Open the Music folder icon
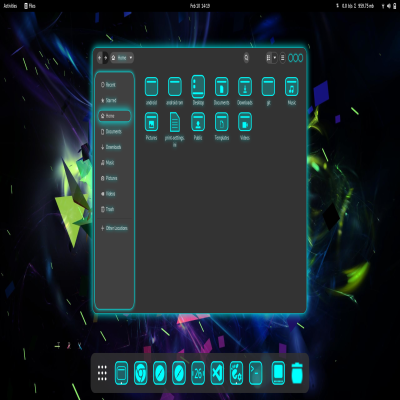400x400 pixels. click(292, 87)
